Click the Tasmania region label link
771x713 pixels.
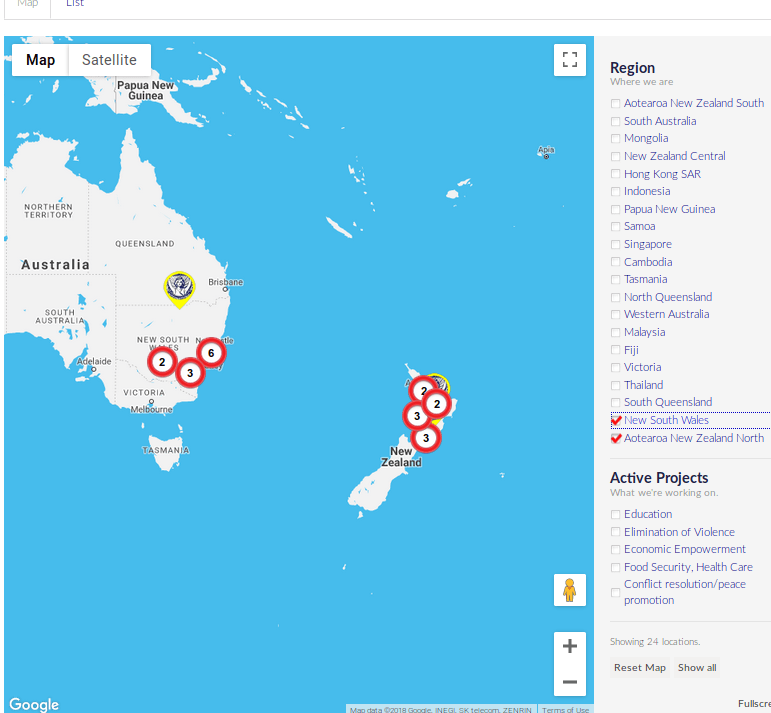pyautogui.click(x=646, y=279)
